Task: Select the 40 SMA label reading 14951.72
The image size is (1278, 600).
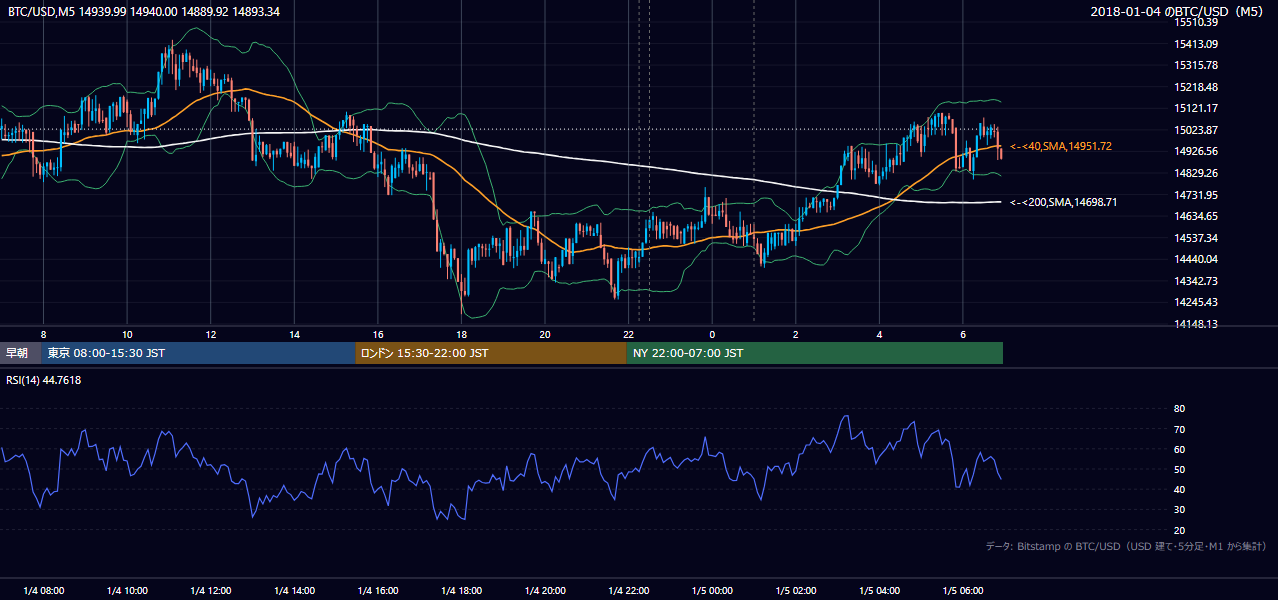Action: [1061, 146]
